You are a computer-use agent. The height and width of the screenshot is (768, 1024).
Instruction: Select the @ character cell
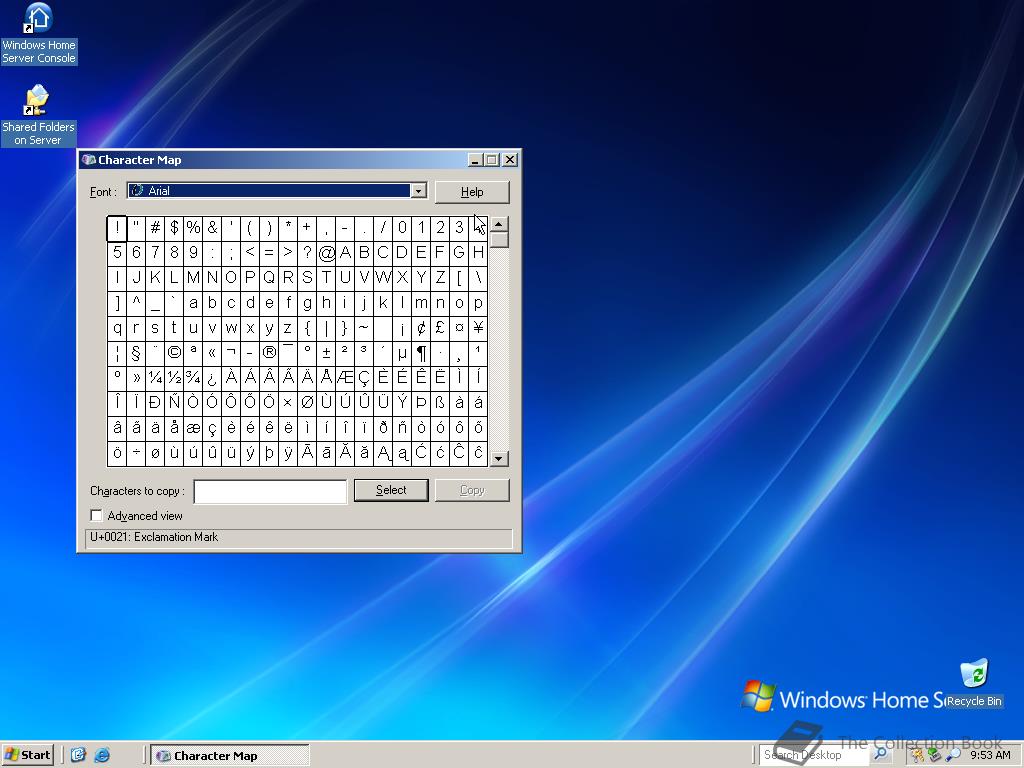(x=326, y=253)
